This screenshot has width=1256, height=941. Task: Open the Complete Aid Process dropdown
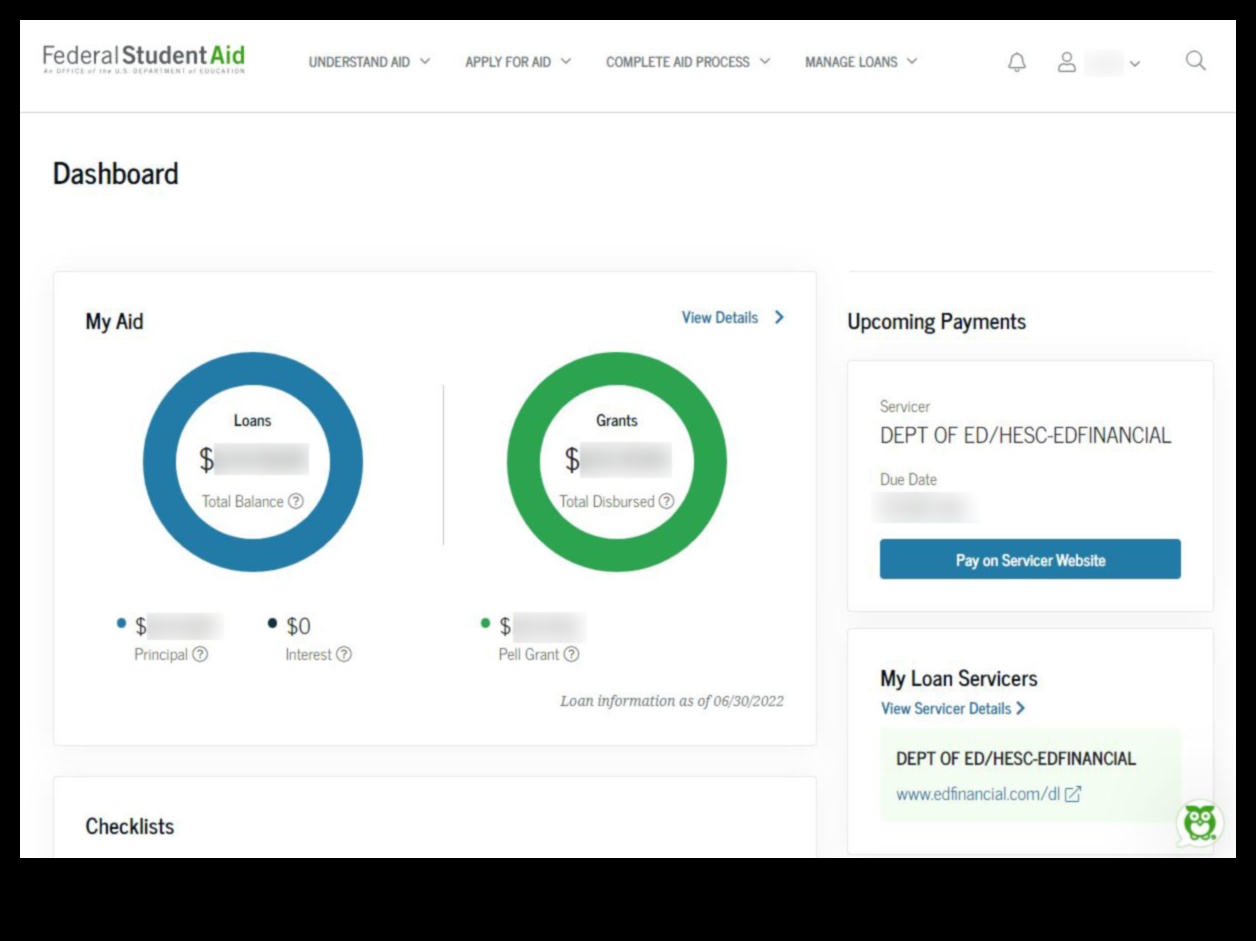point(688,62)
